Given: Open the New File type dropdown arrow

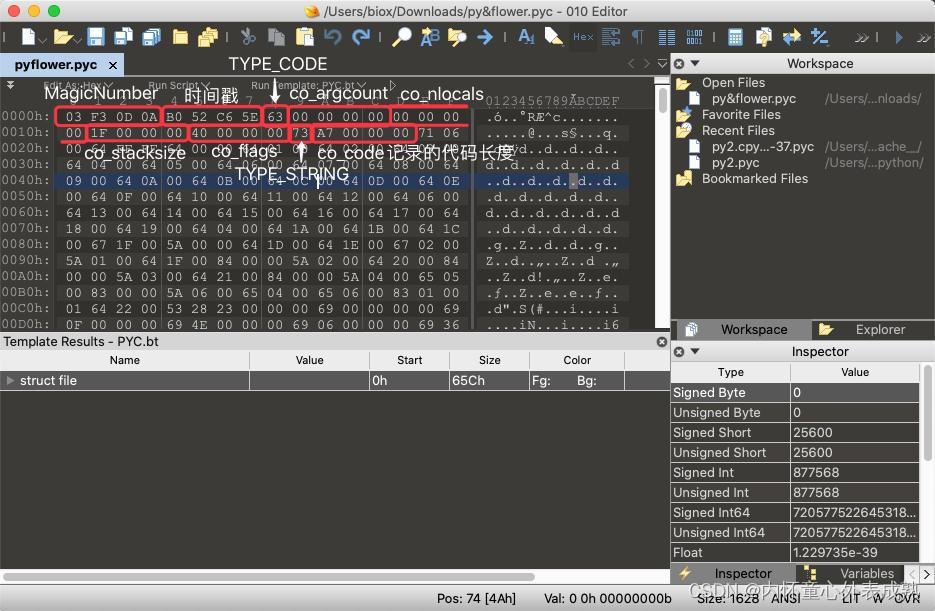Looking at the screenshot, I should pyautogui.click(x=42, y=40).
